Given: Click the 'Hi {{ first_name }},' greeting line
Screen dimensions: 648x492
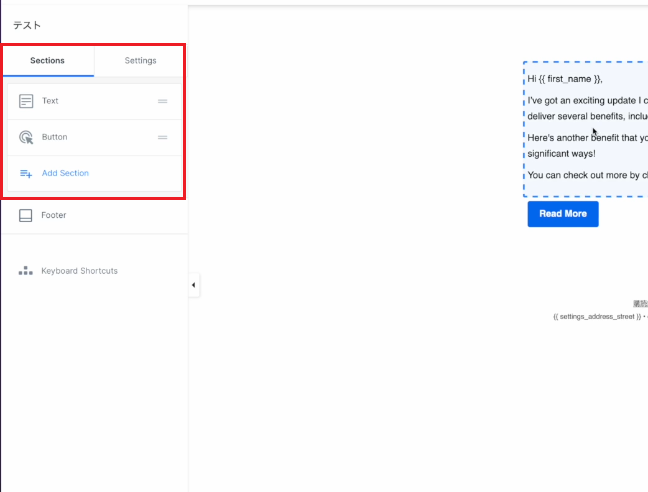Looking at the screenshot, I should [565, 79].
